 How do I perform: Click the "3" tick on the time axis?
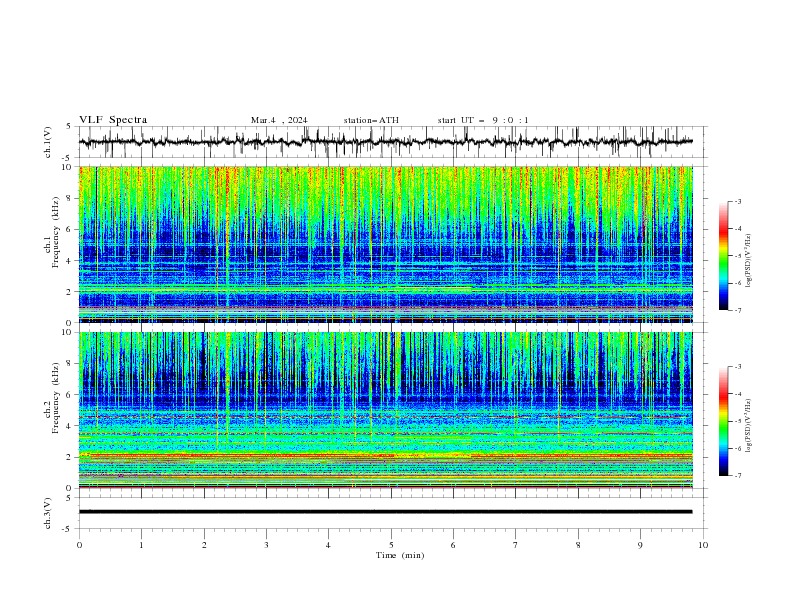[266, 545]
